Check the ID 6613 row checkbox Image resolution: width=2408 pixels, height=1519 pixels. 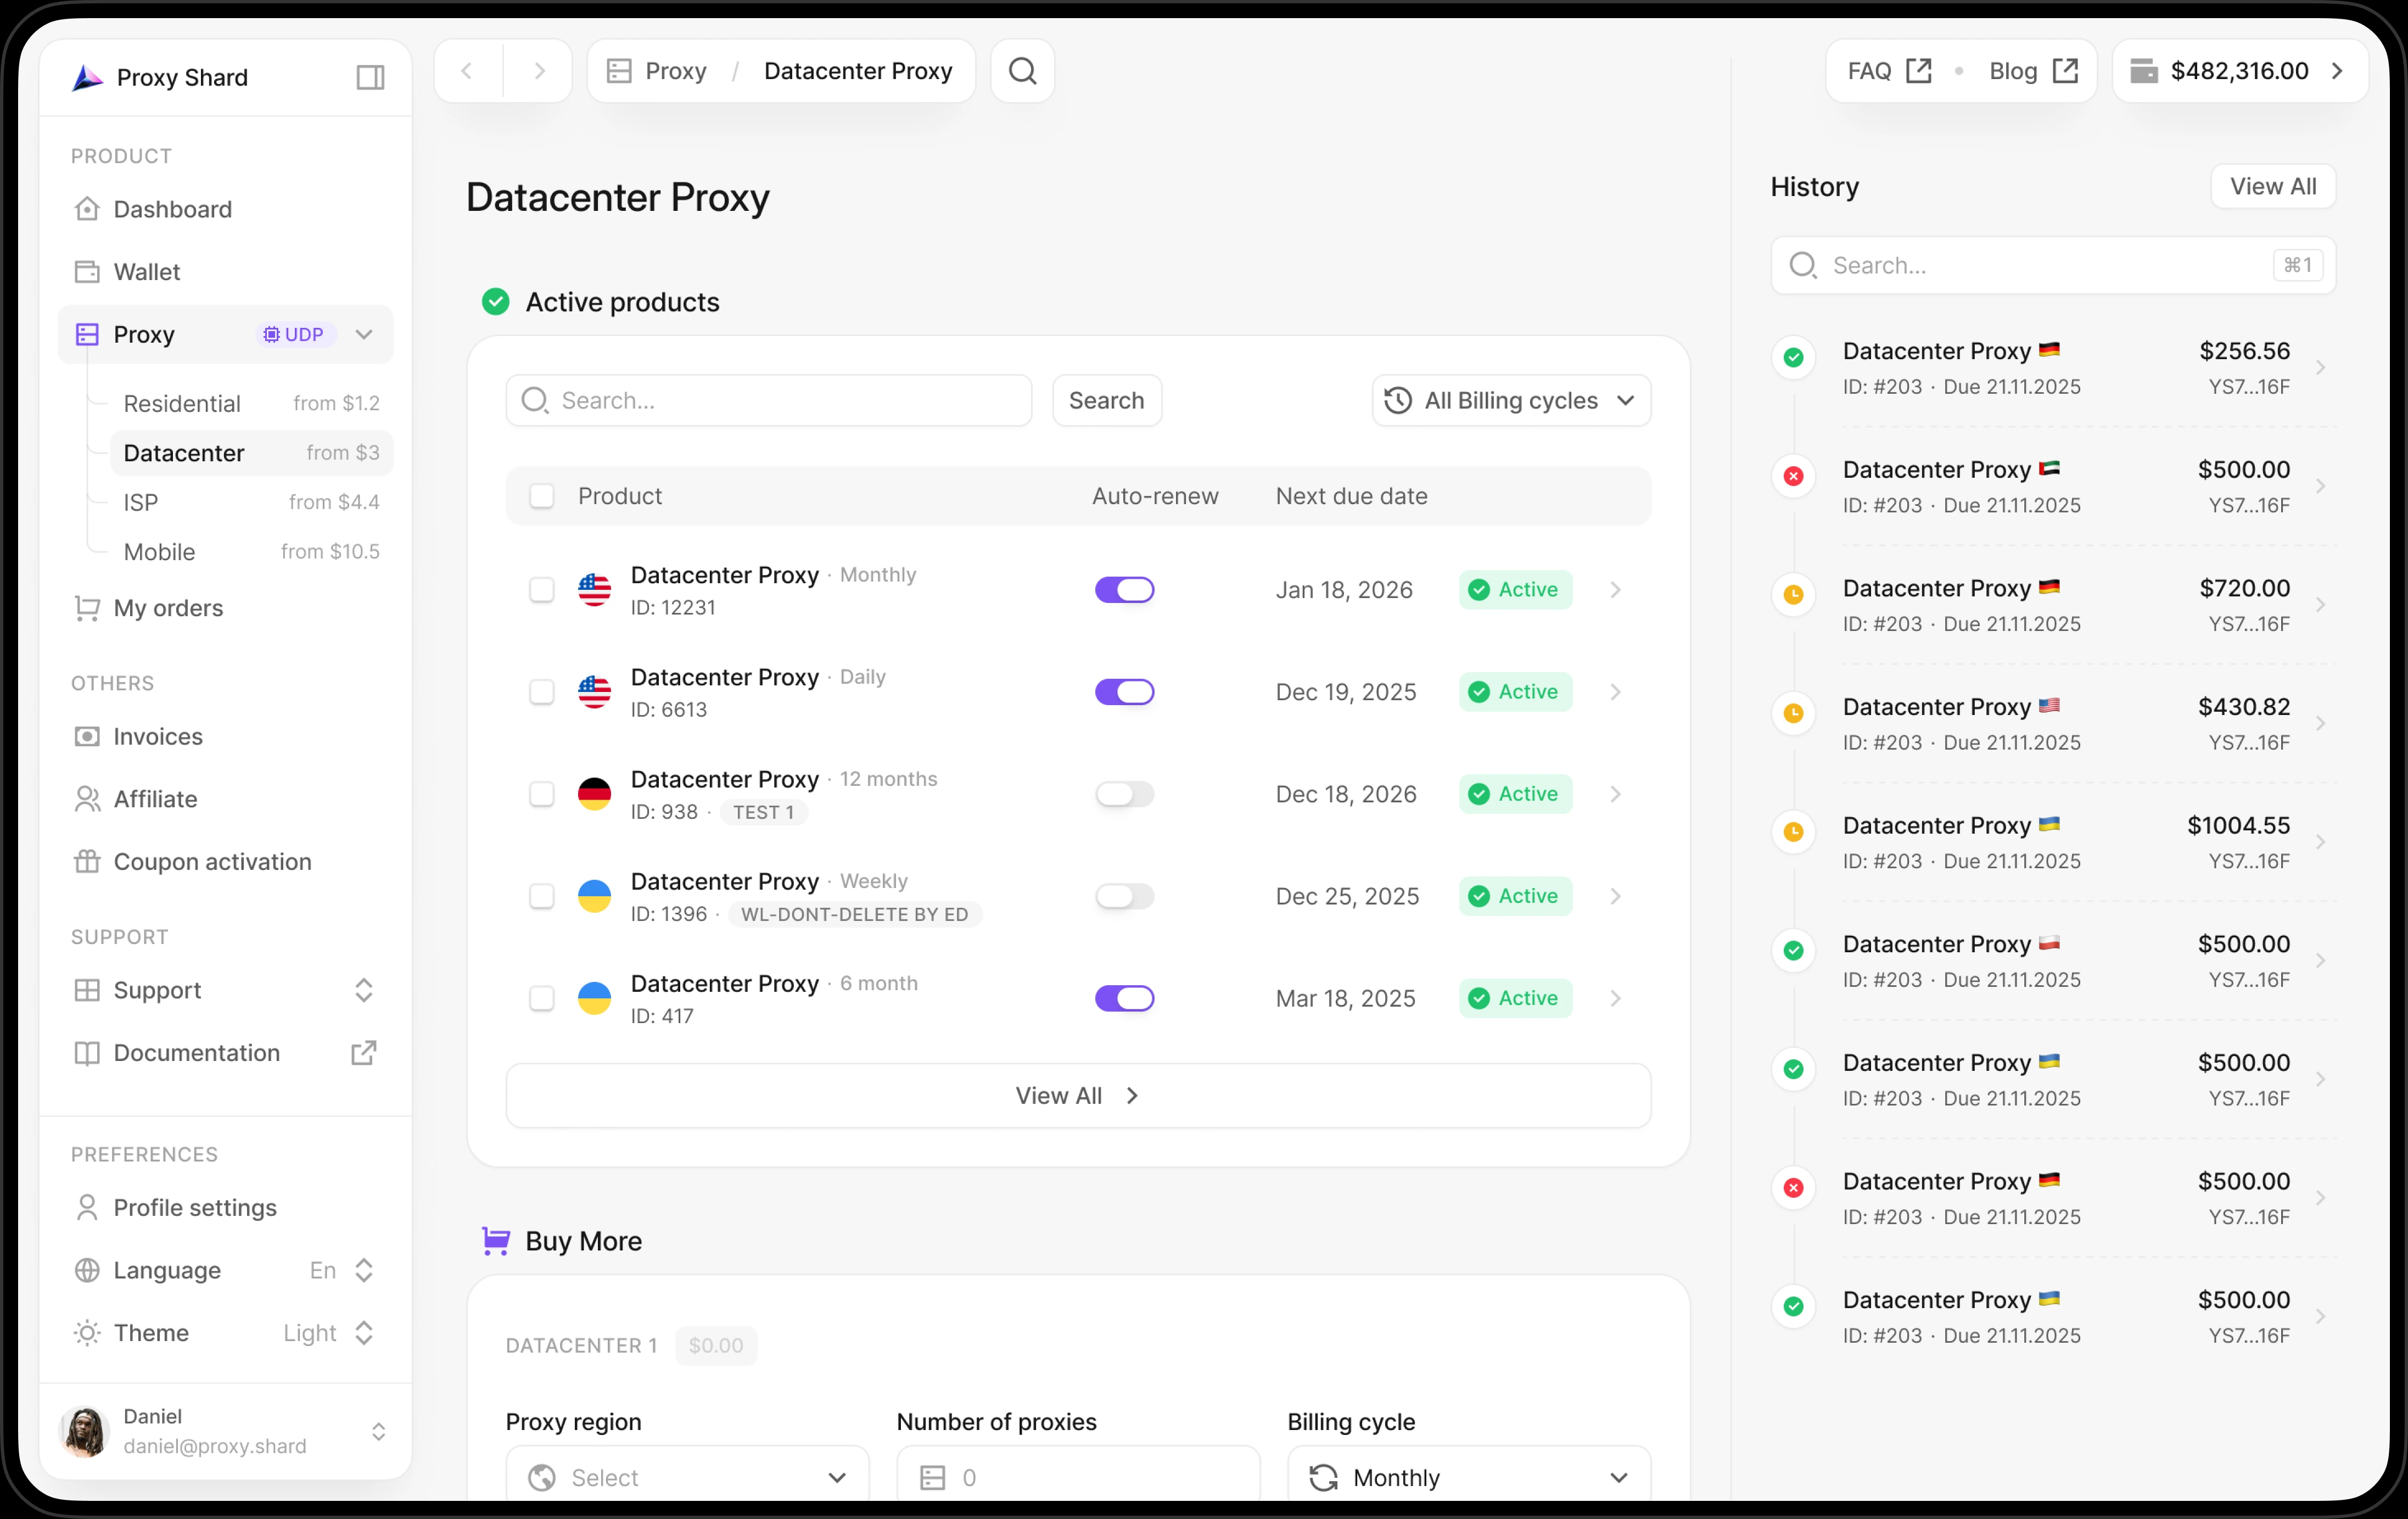click(541, 692)
